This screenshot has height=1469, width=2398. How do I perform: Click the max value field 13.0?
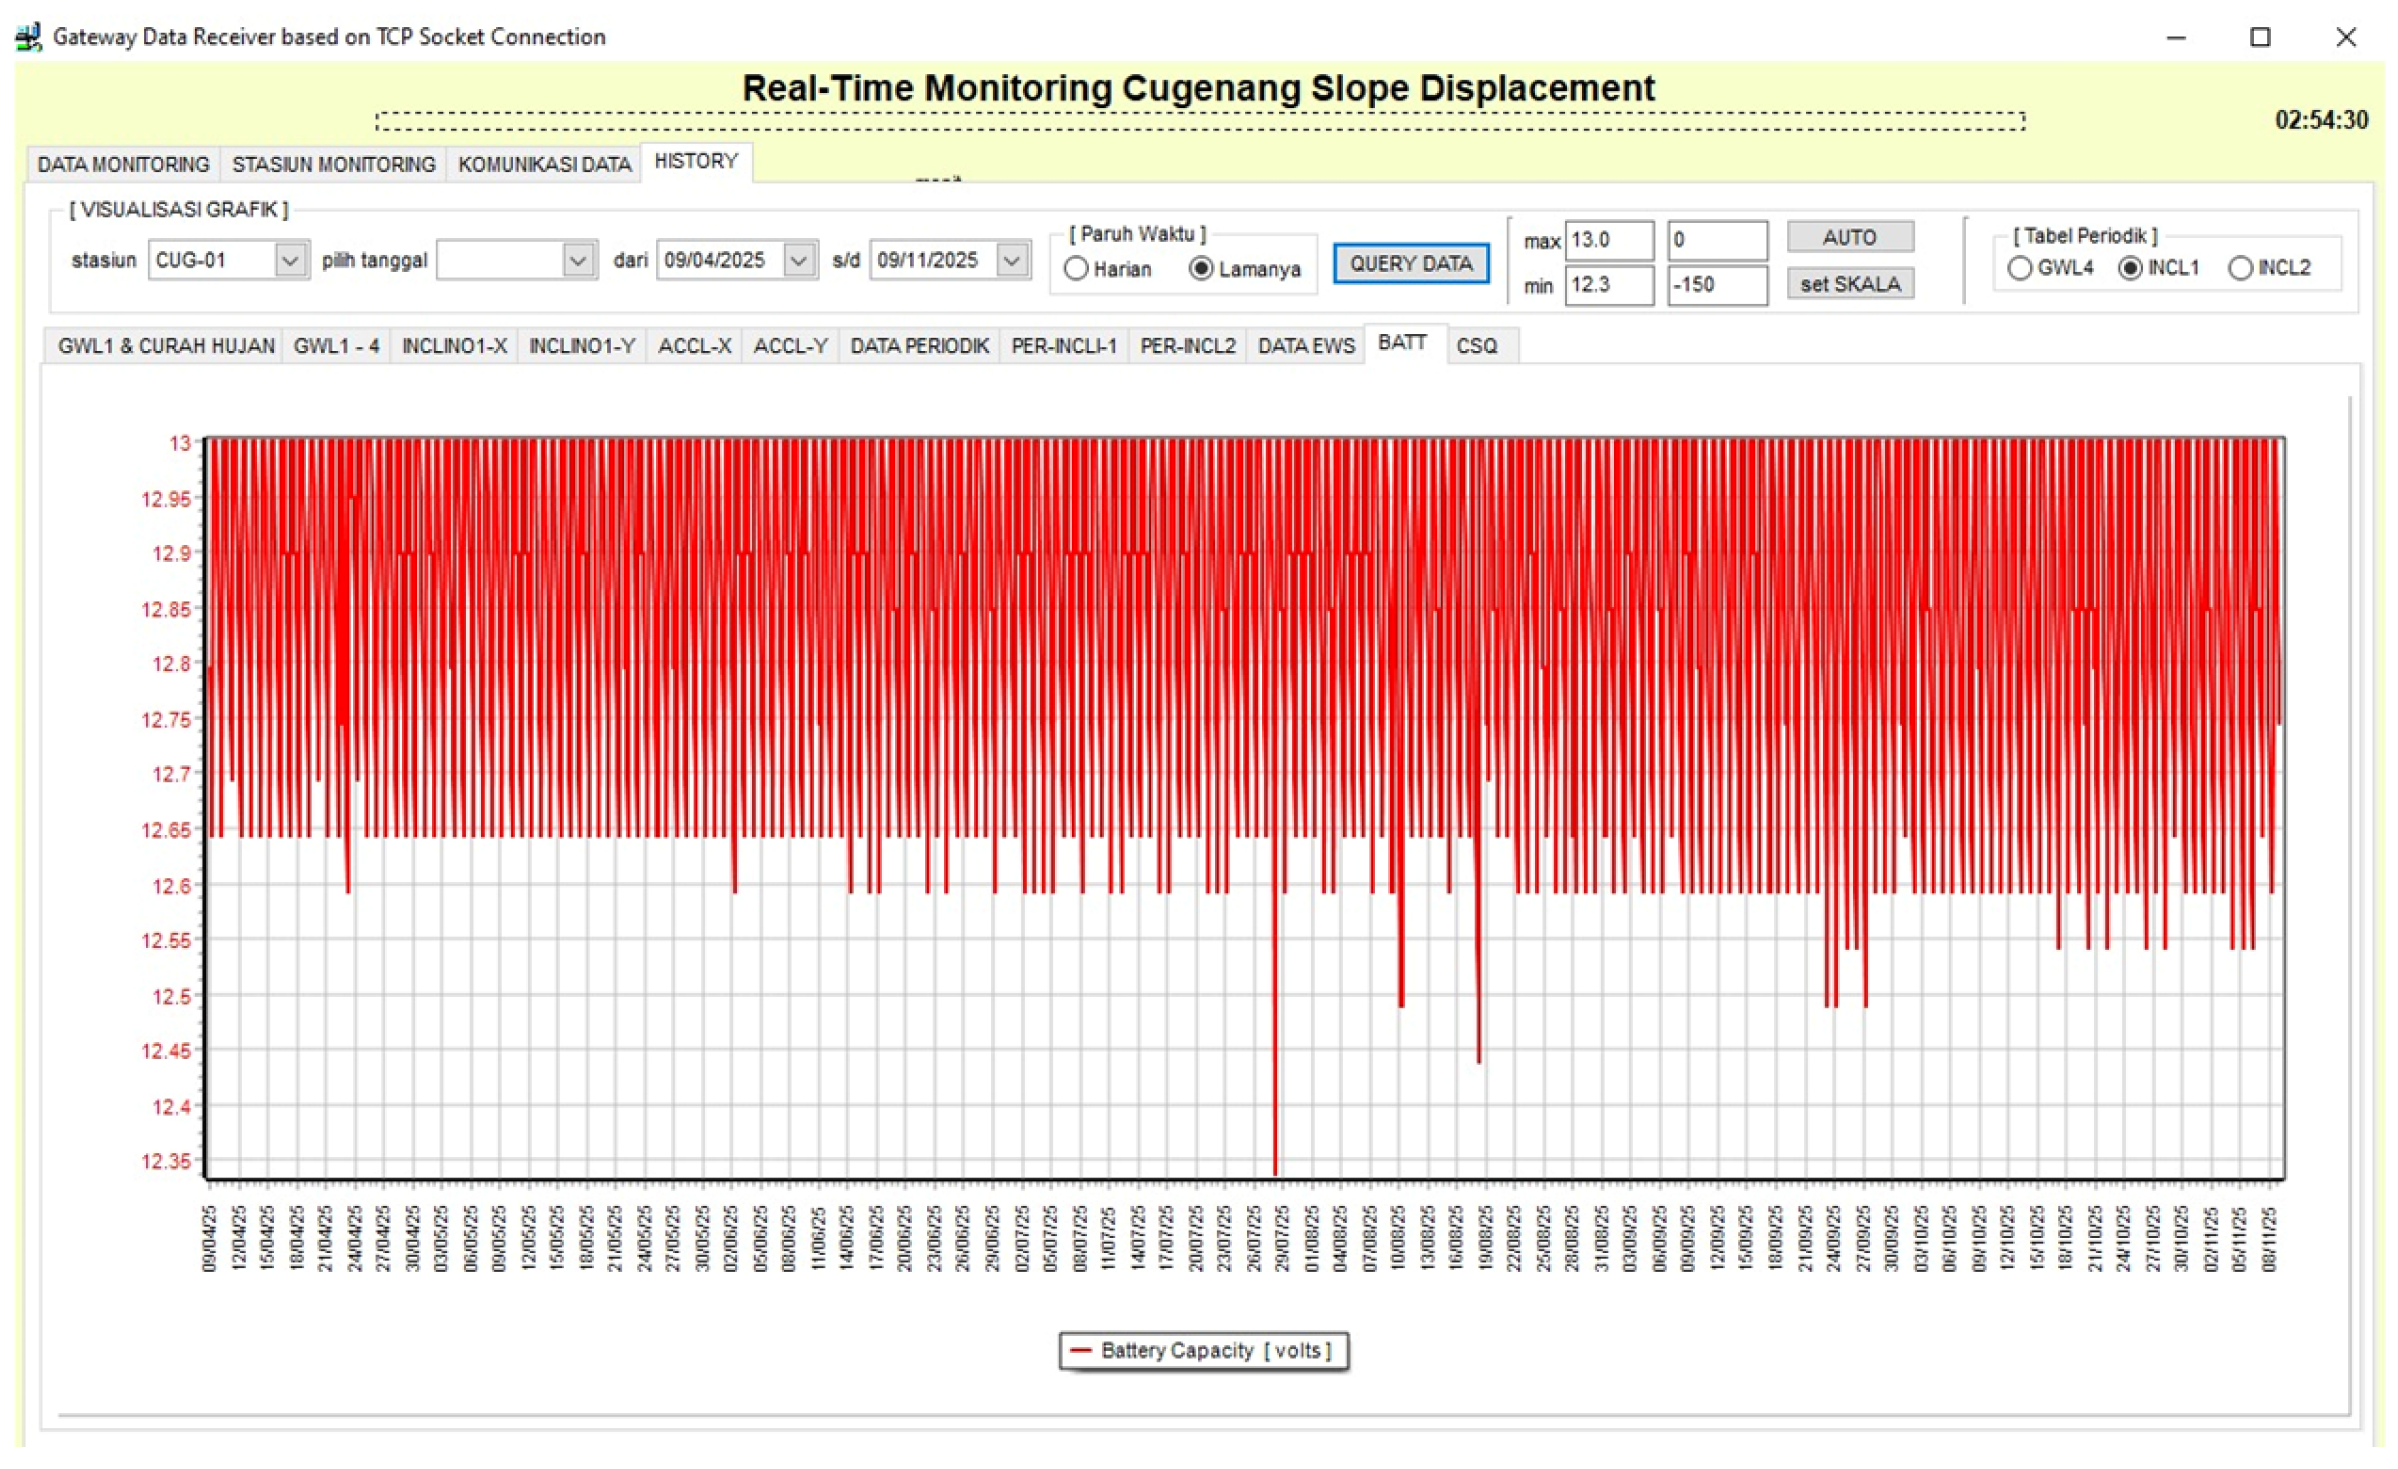pos(1609,240)
